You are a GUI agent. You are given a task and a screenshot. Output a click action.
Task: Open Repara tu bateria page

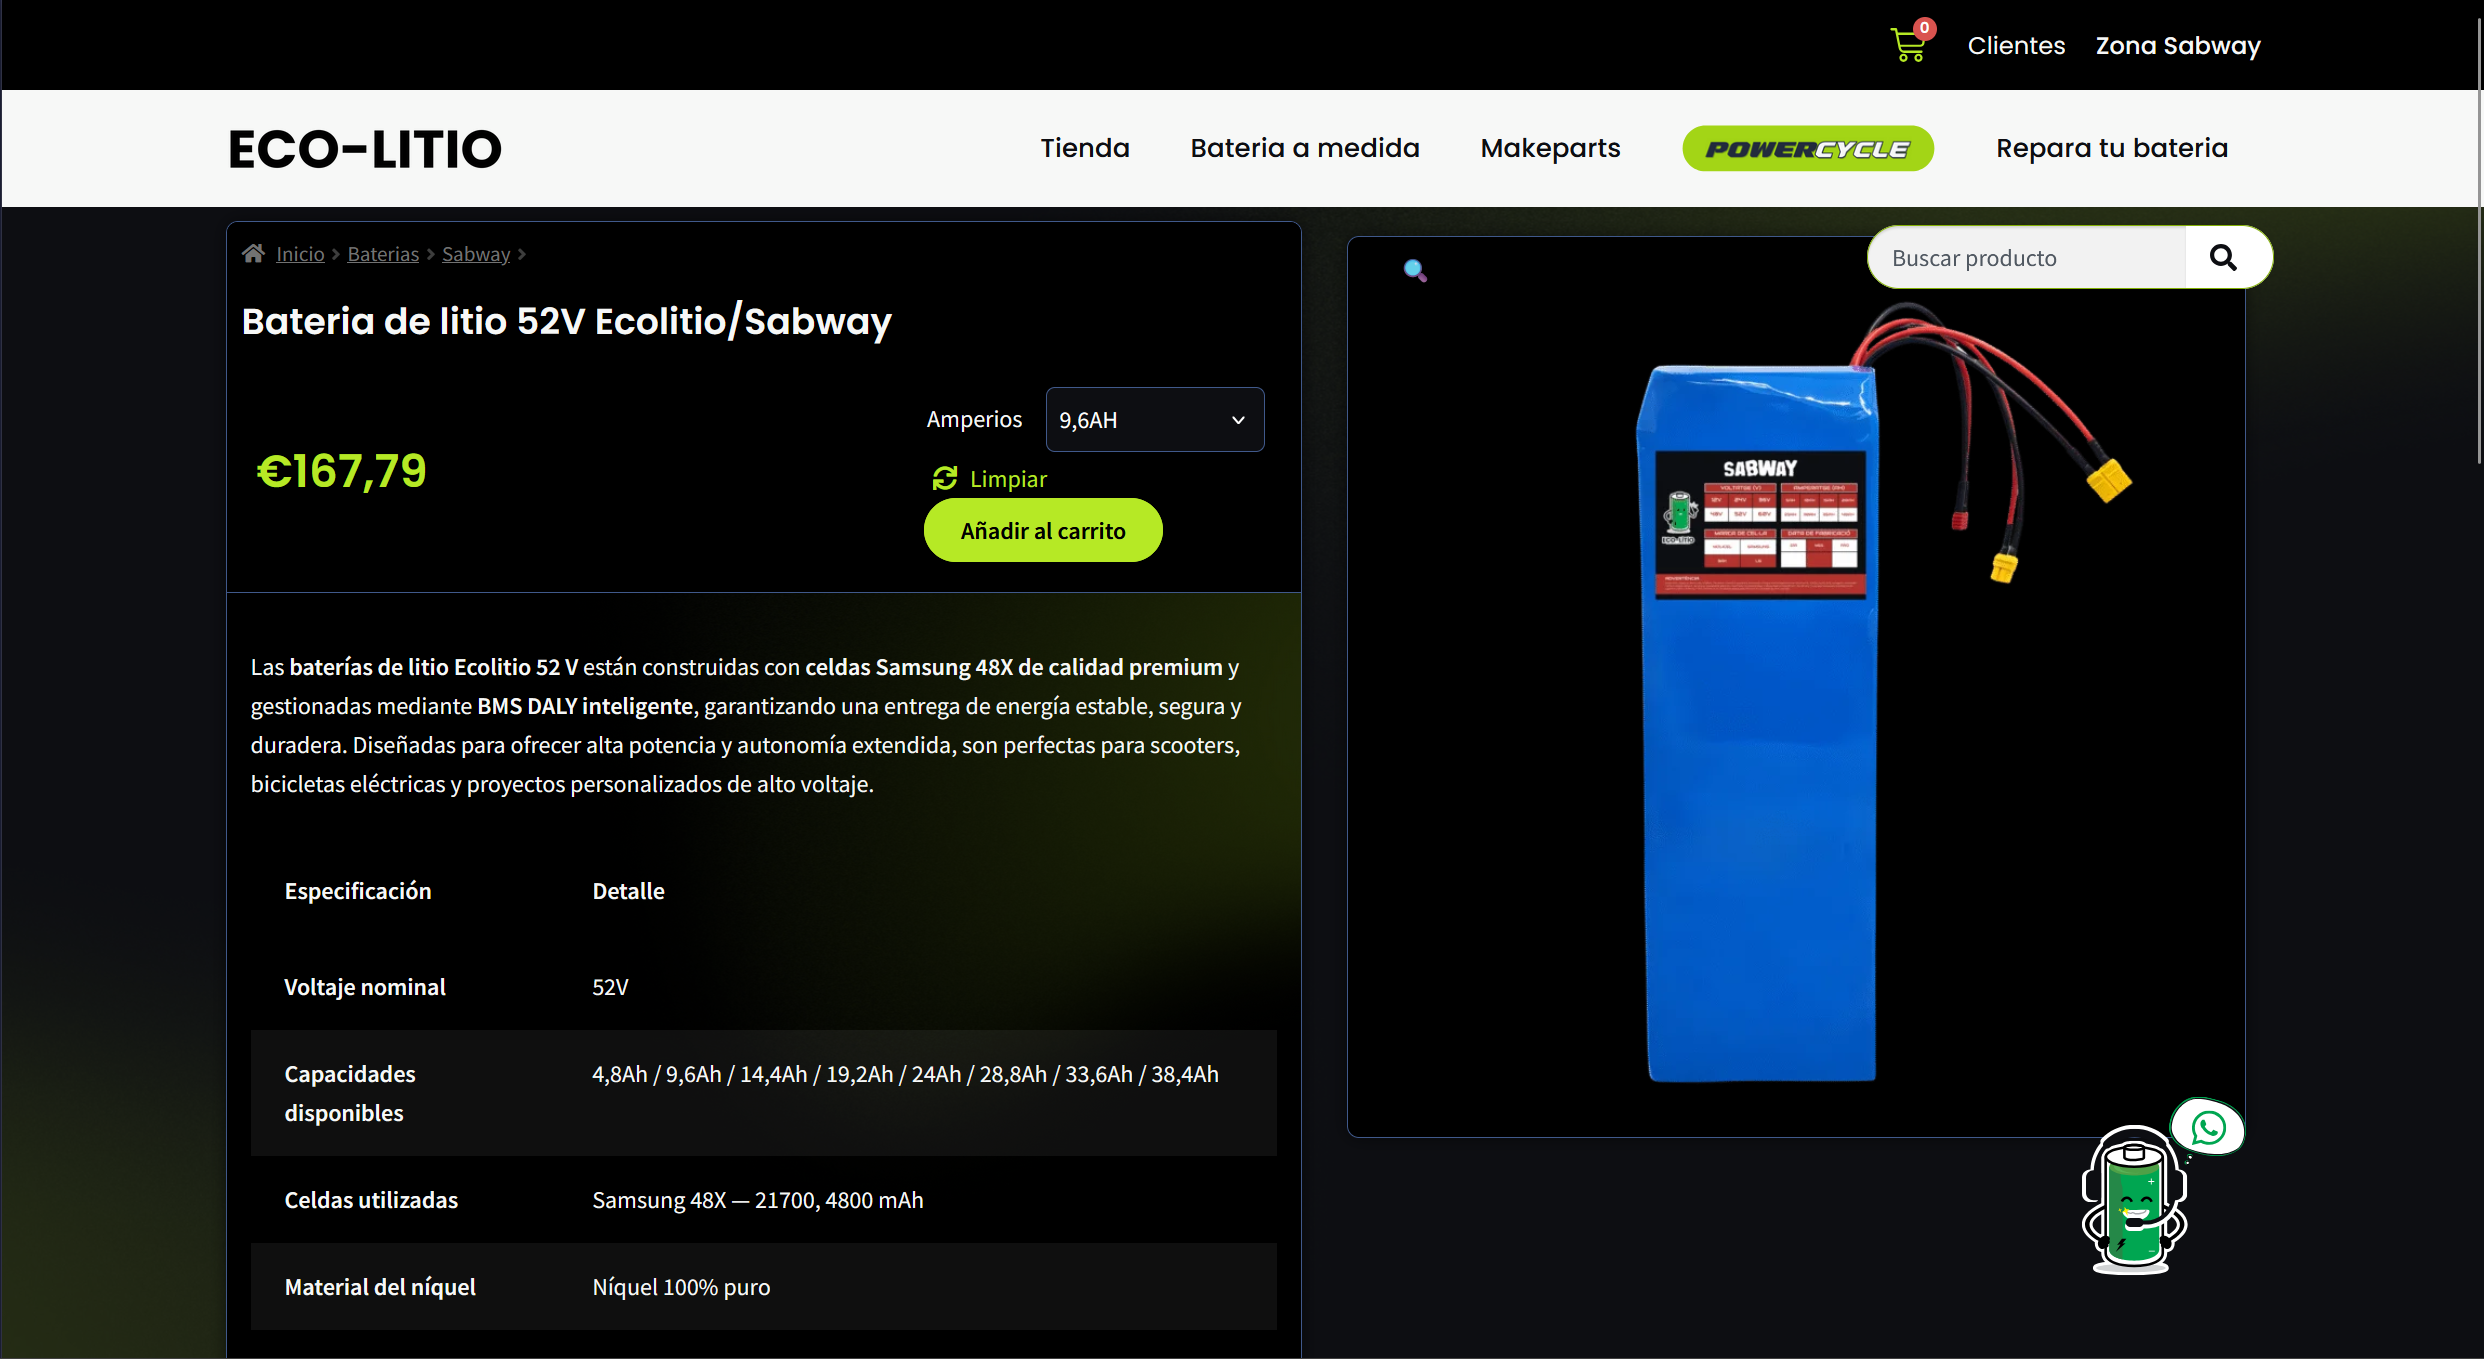2111,148
